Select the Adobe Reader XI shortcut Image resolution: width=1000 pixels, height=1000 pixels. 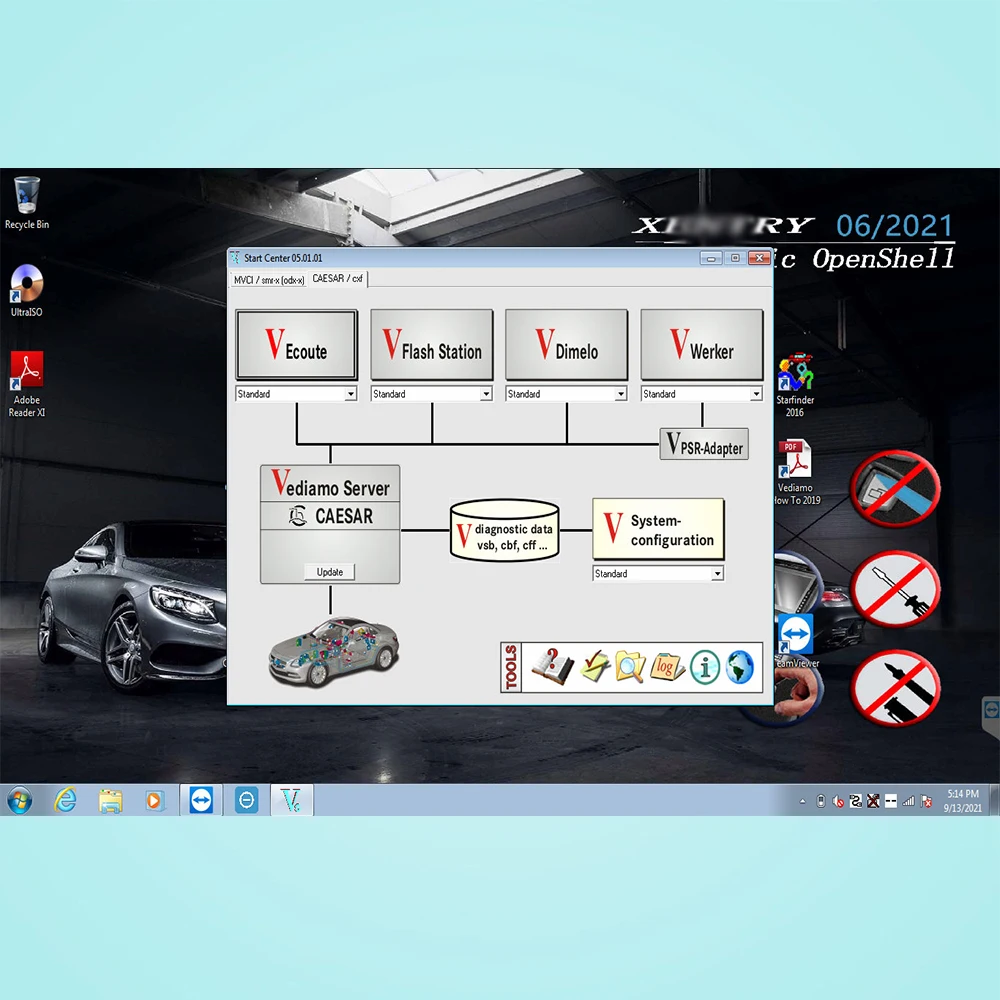tap(27, 384)
